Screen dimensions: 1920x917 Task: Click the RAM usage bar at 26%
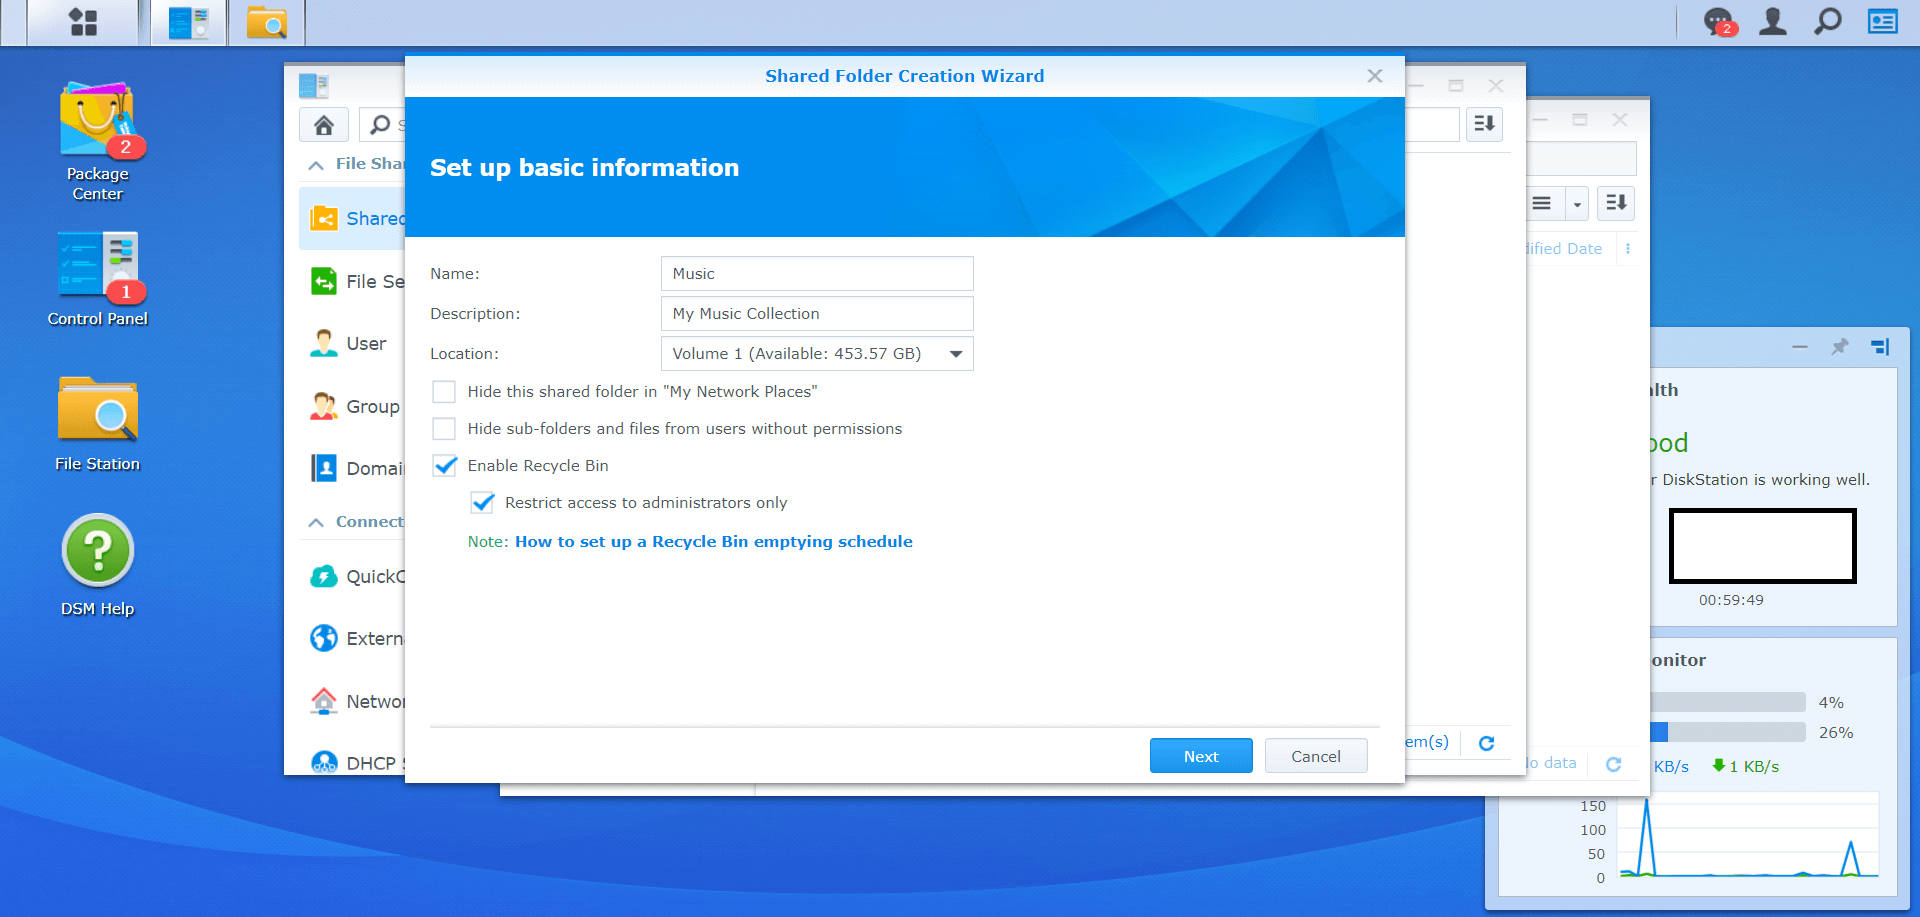click(x=1728, y=732)
